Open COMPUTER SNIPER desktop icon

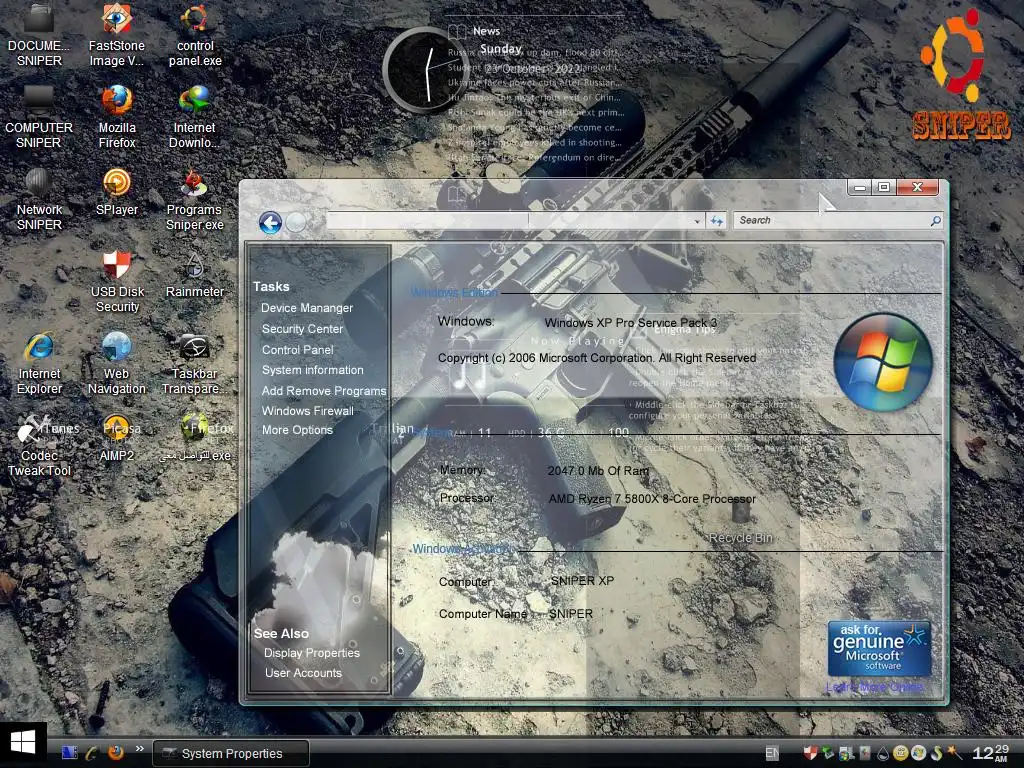[39, 116]
